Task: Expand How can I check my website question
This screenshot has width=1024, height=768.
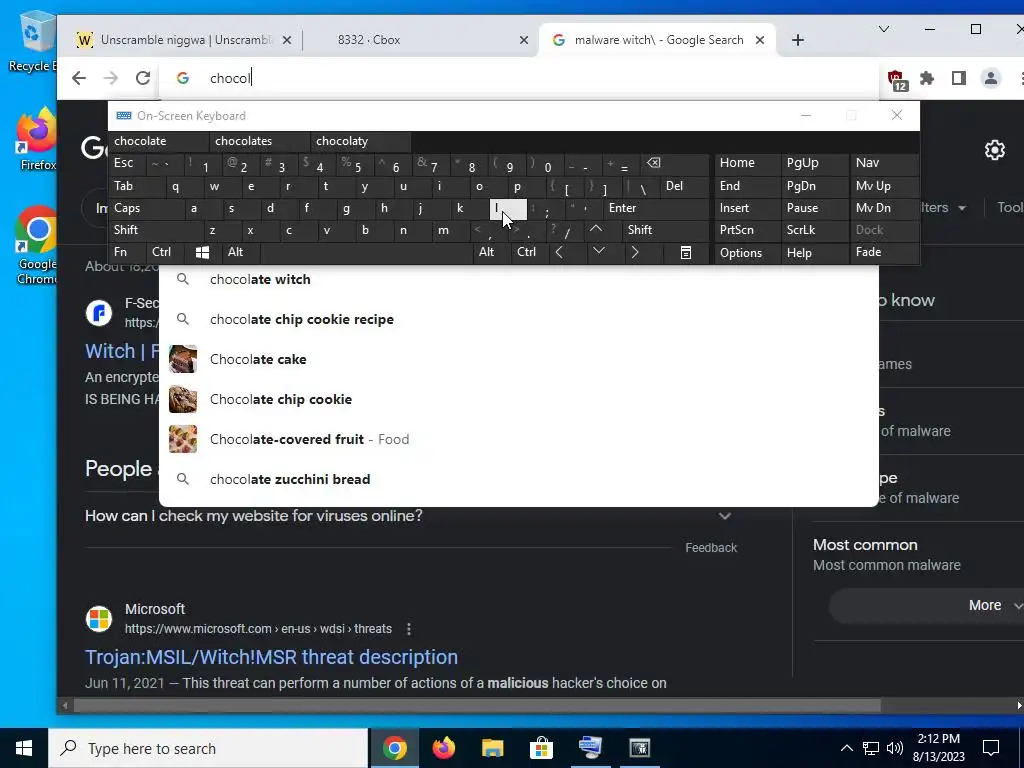Action: [411, 516]
